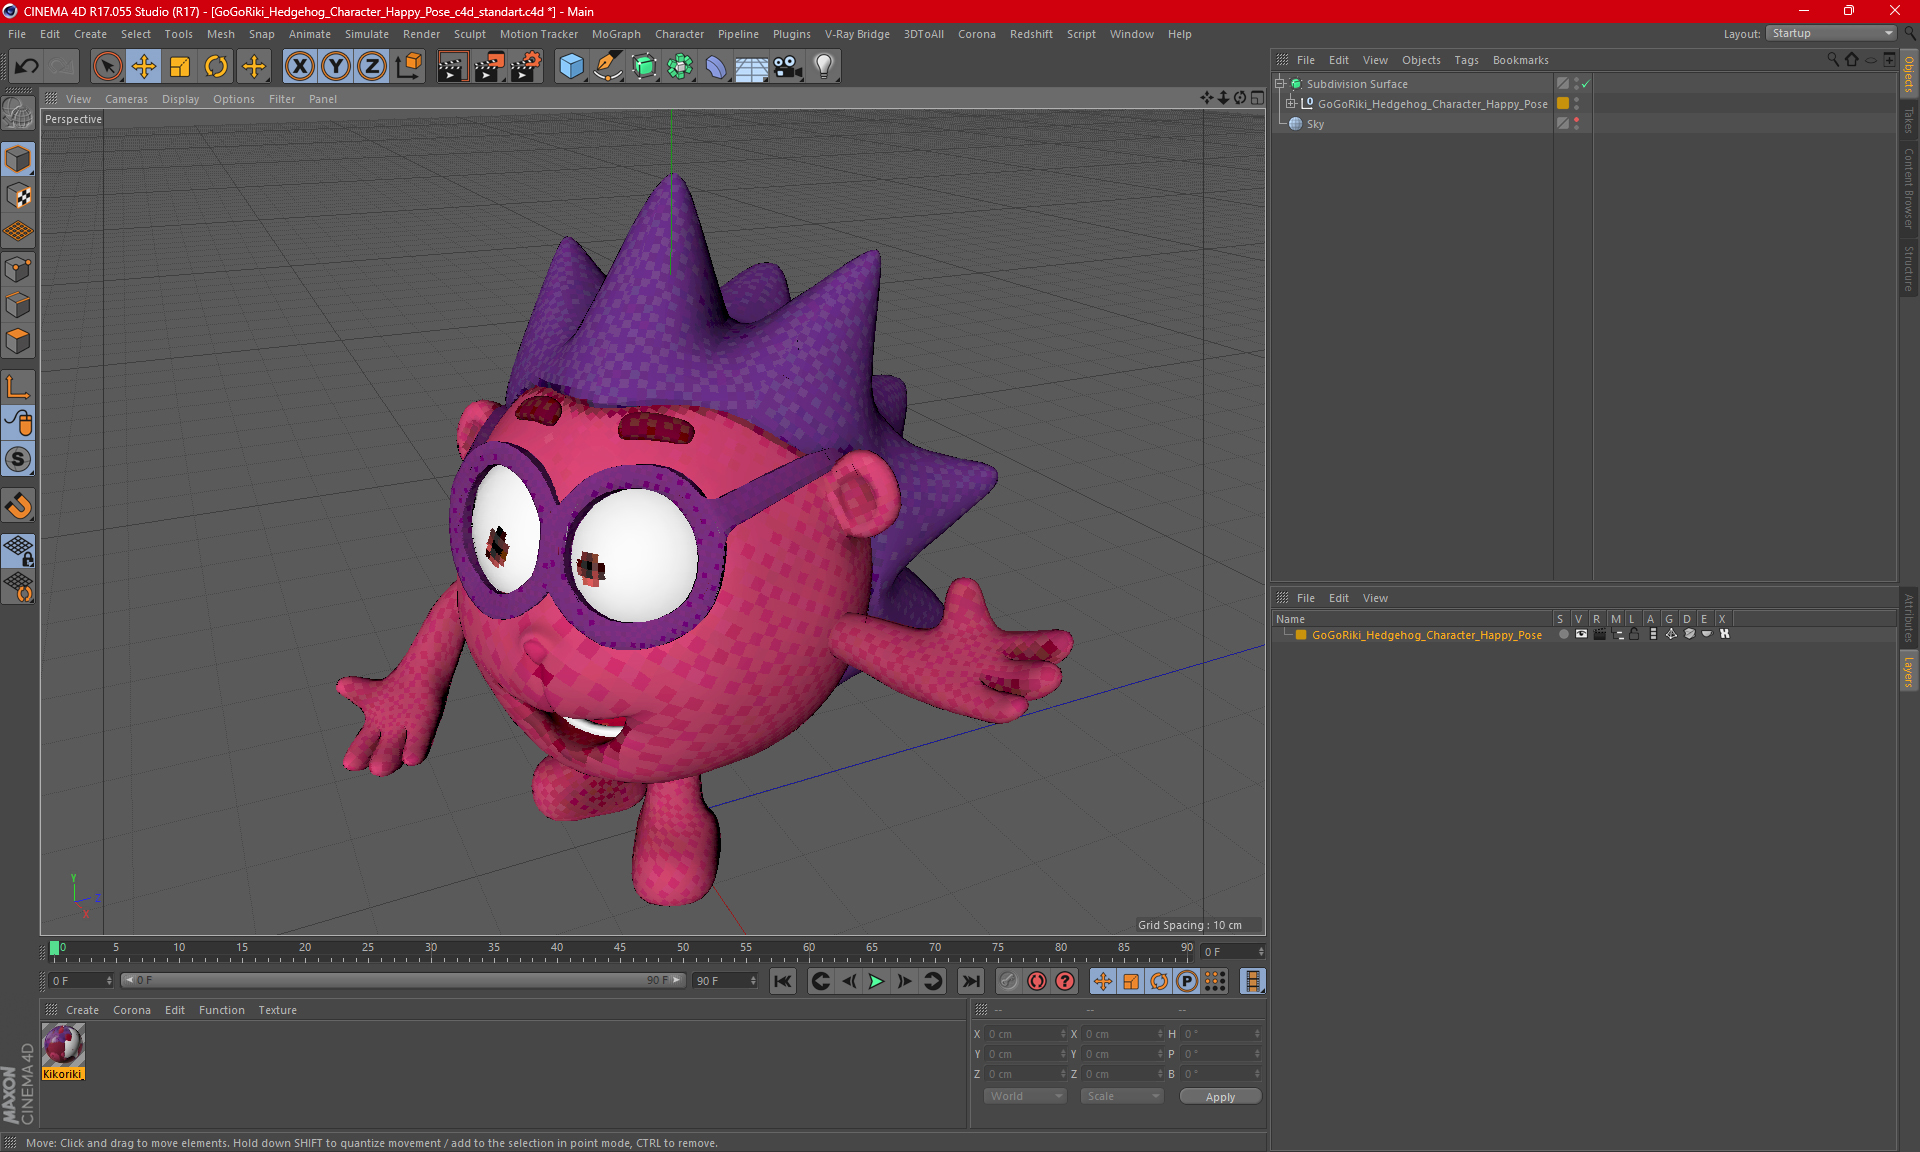Click the Kikoriki material thumbnail
The height and width of the screenshot is (1152, 1920).
[63, 1046]
